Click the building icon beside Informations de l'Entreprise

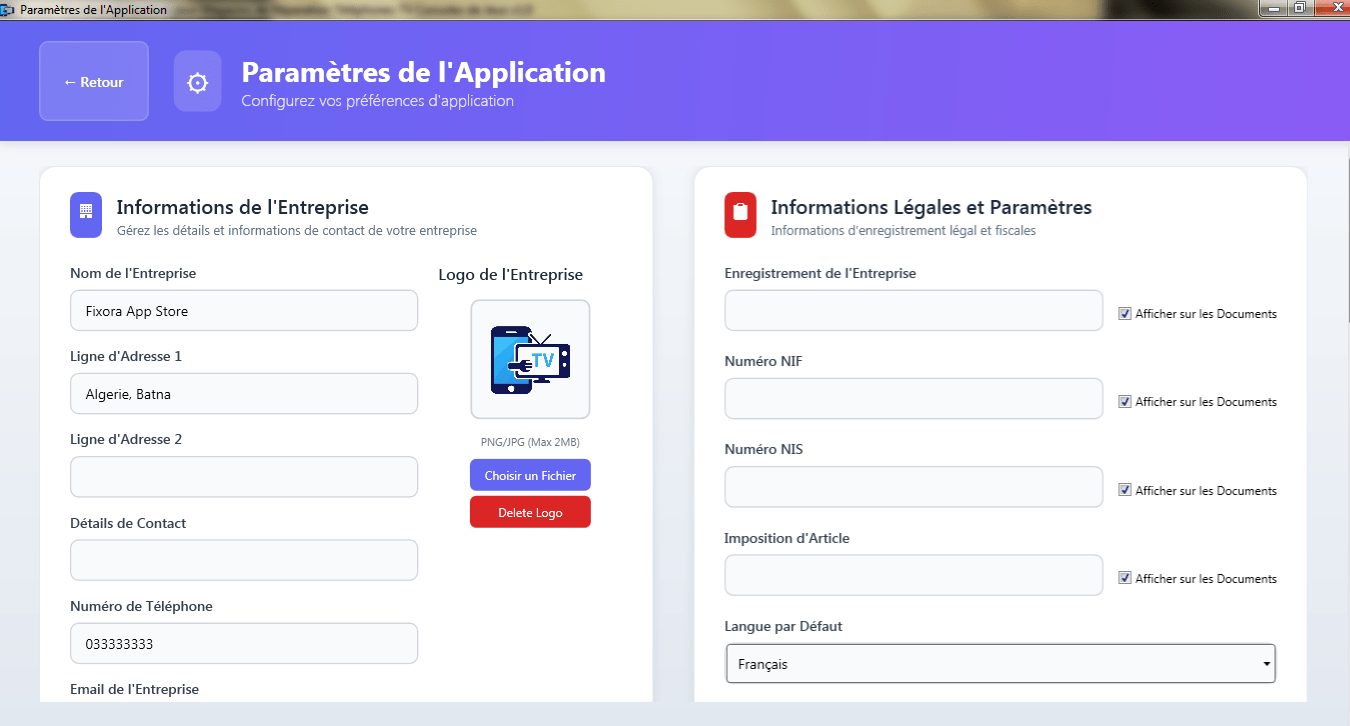click(86, 214)
